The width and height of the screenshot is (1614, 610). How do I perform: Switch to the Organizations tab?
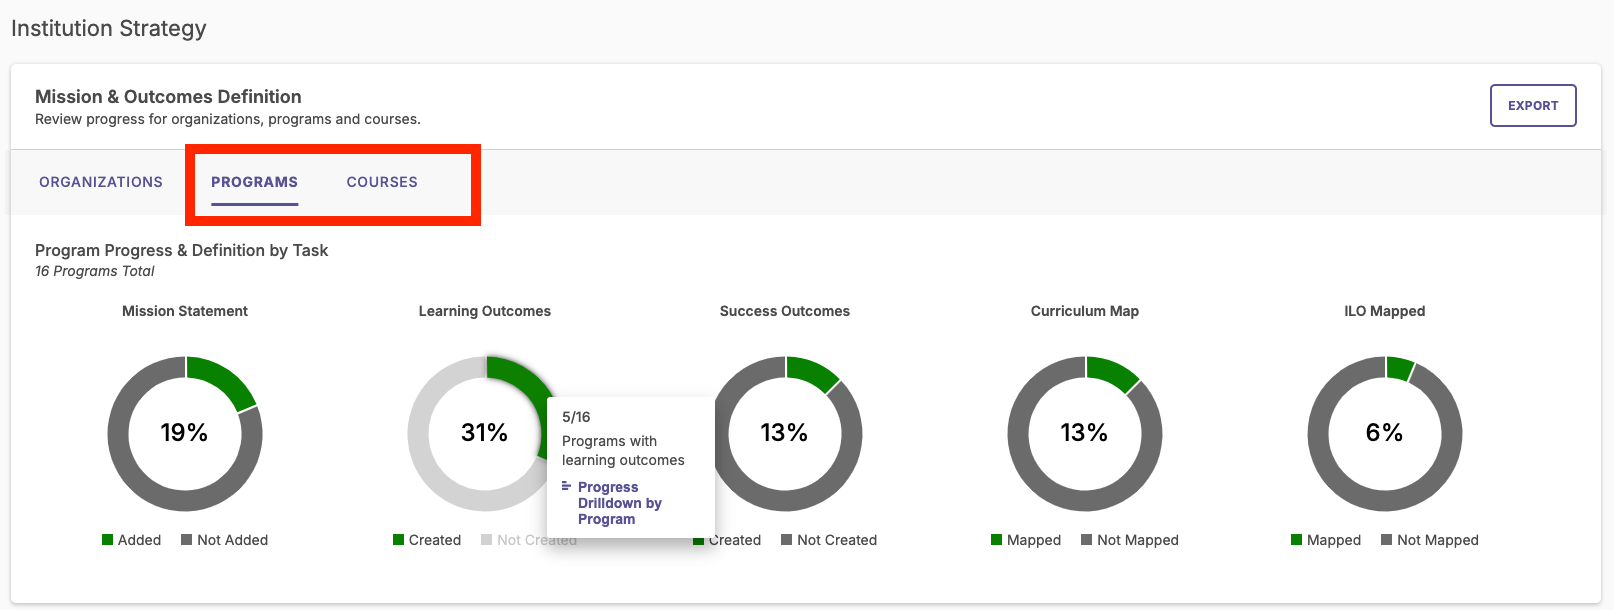[x=101, y=182]
